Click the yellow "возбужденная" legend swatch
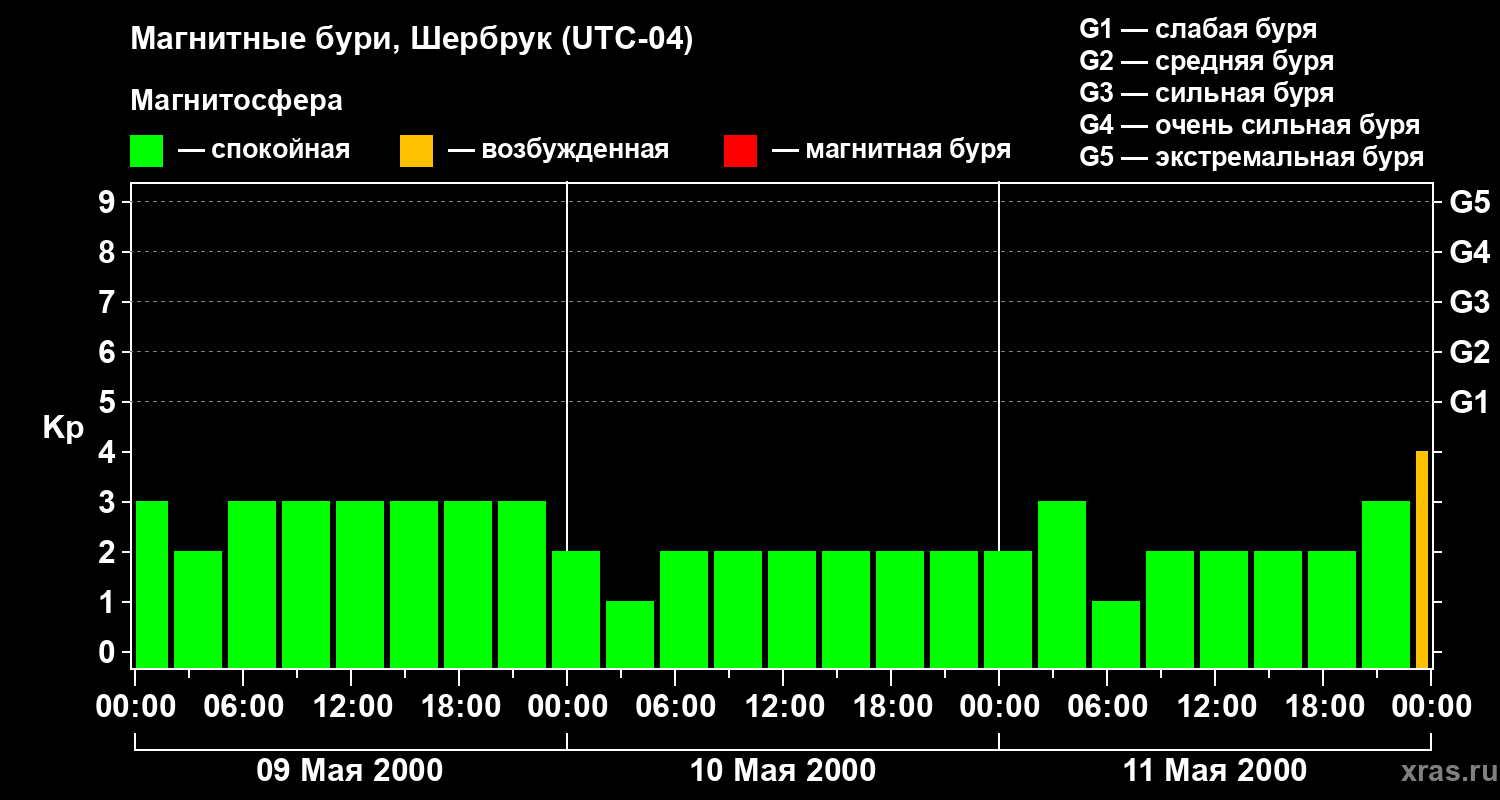The height and width of the screenshot is (800, 1500). (x=416, y=151)
